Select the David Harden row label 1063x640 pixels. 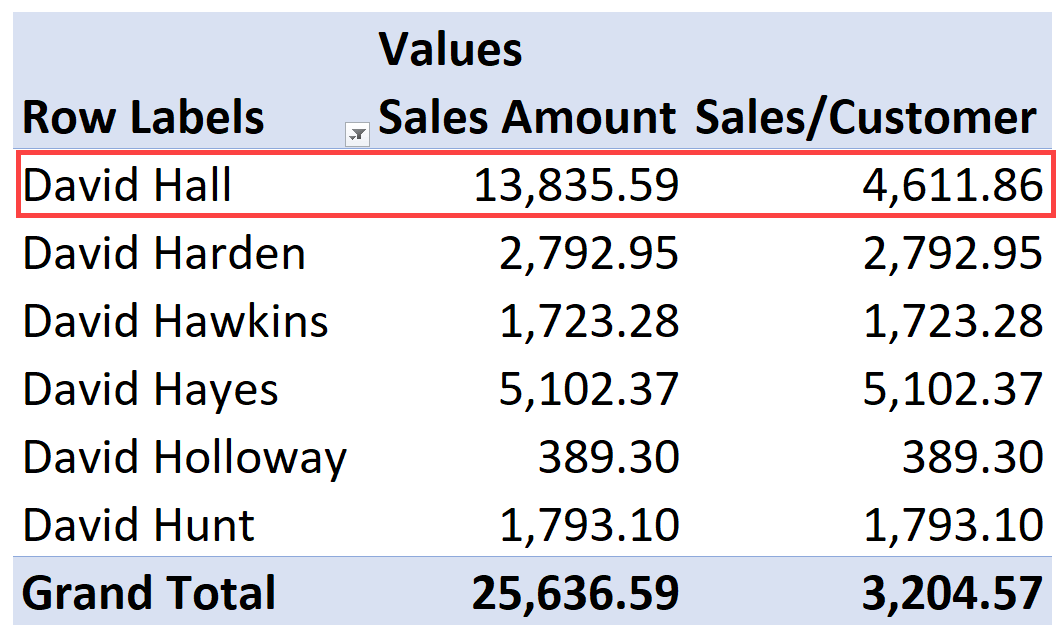tap(164, 253)
